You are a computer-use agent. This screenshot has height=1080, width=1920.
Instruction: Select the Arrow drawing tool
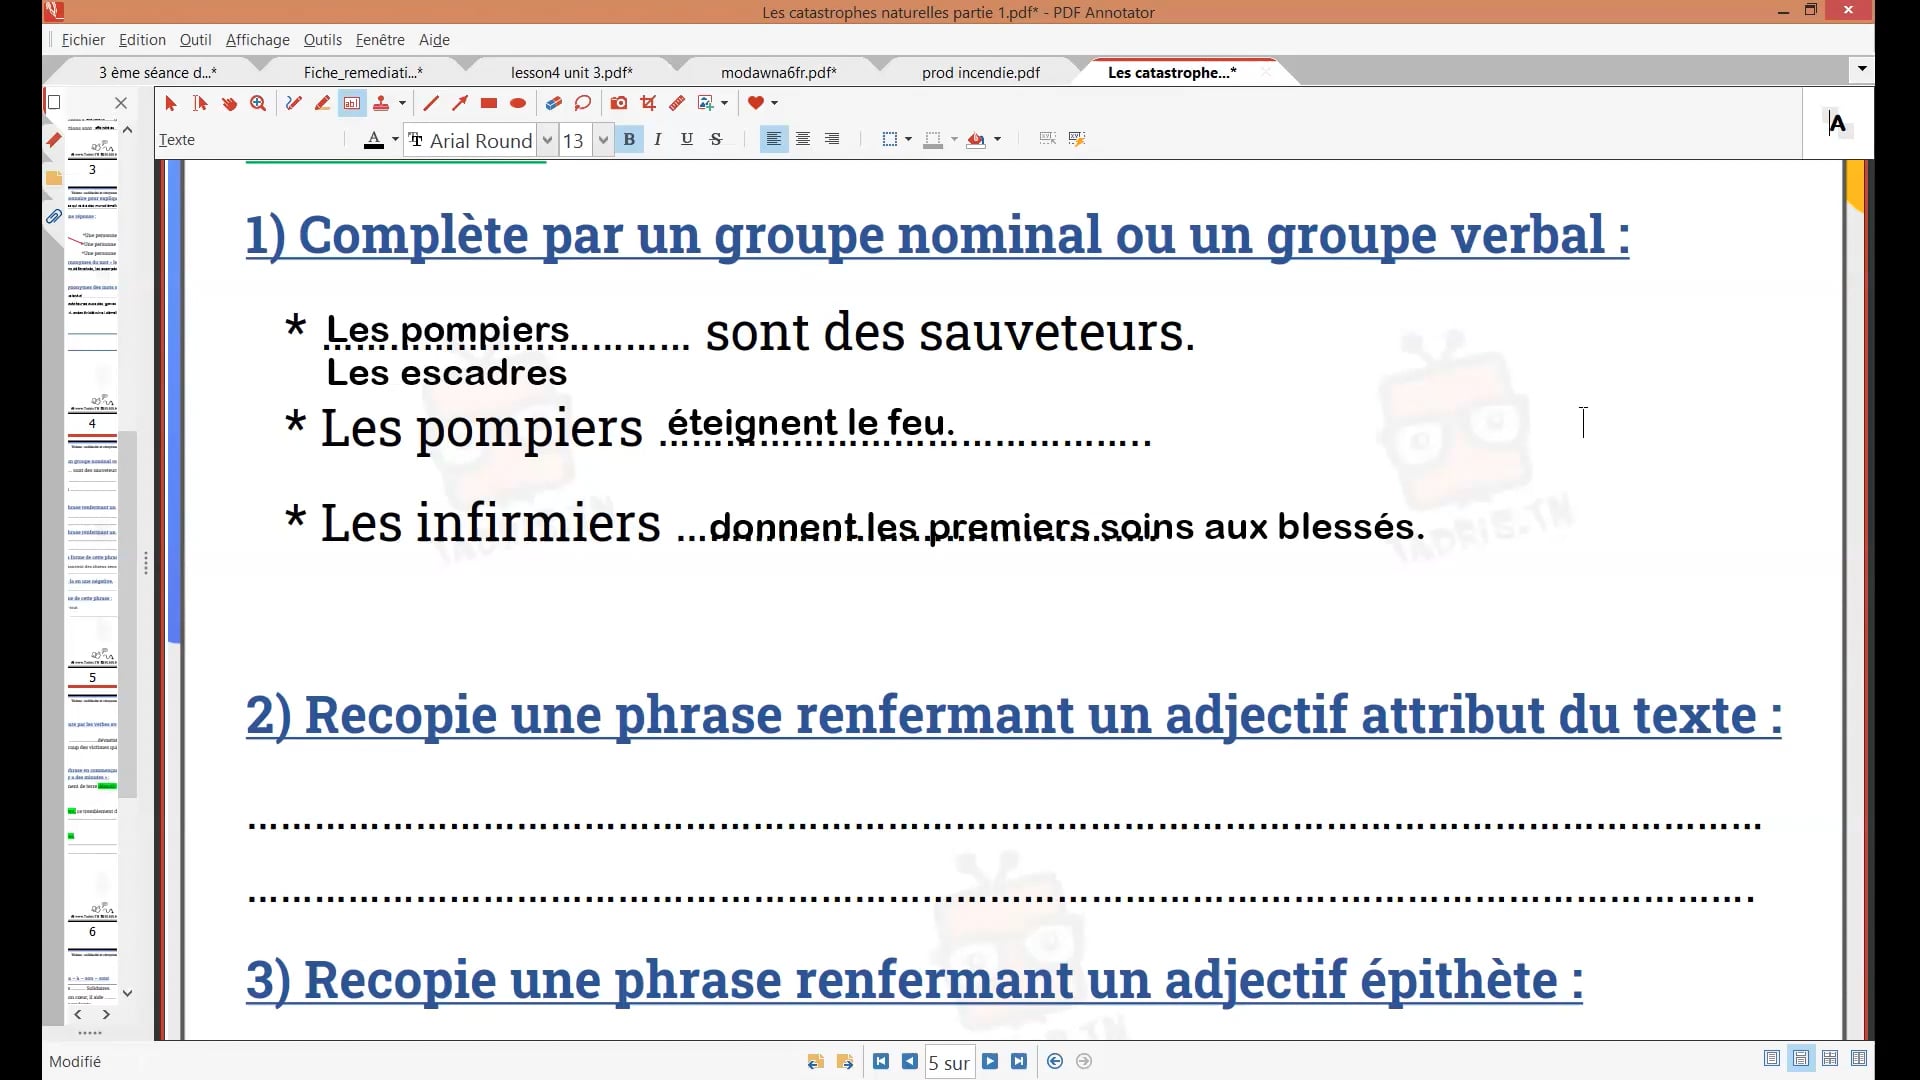[x=460, y=103]
